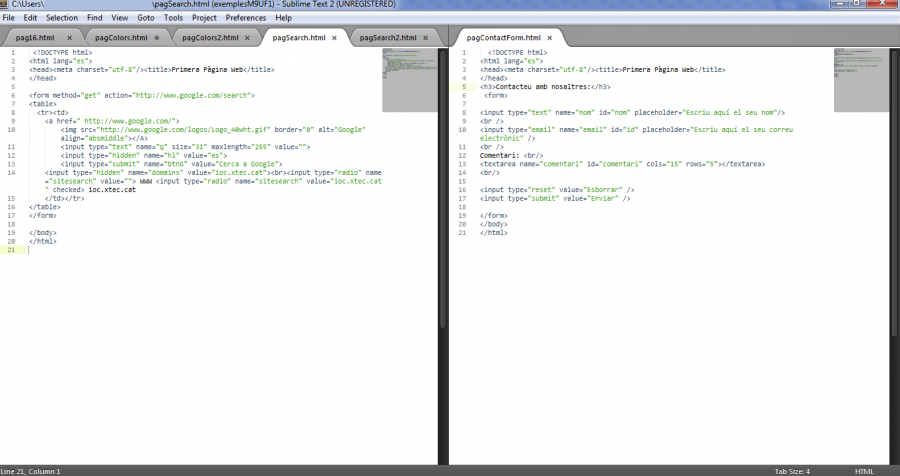The image size is (900, 476).
Task: Open the File menu
Action: pyautogui.click(x=9, y=18)
